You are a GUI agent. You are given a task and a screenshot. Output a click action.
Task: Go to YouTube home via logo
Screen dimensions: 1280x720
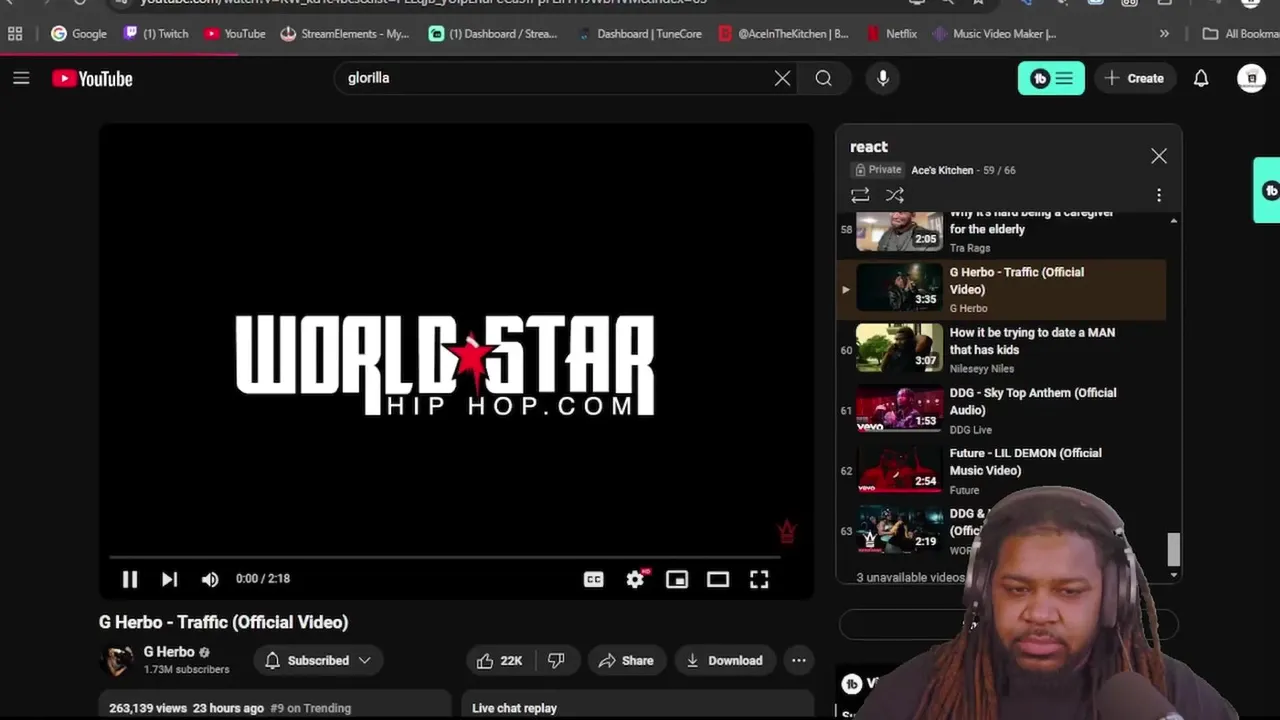(x=92, y=78)
